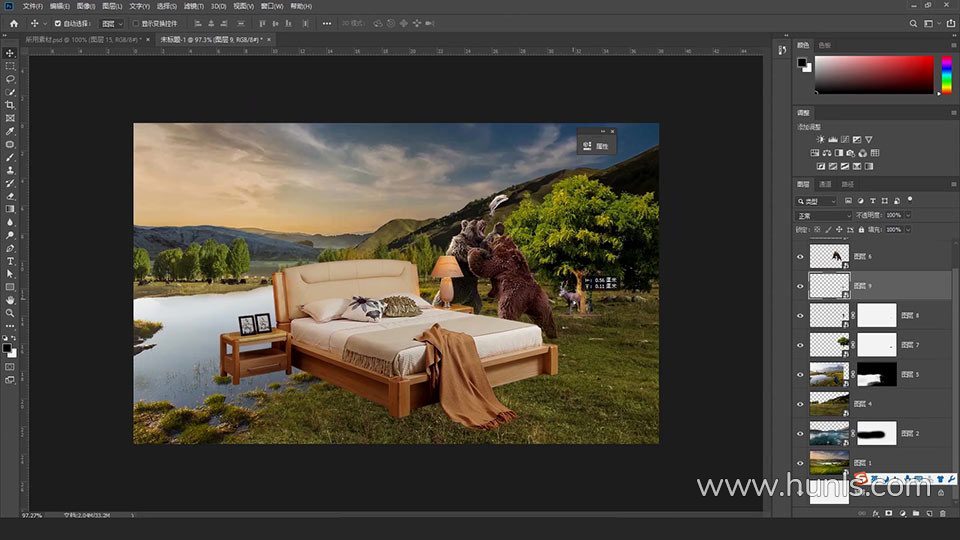Select the Crop tool

point(10,105)
